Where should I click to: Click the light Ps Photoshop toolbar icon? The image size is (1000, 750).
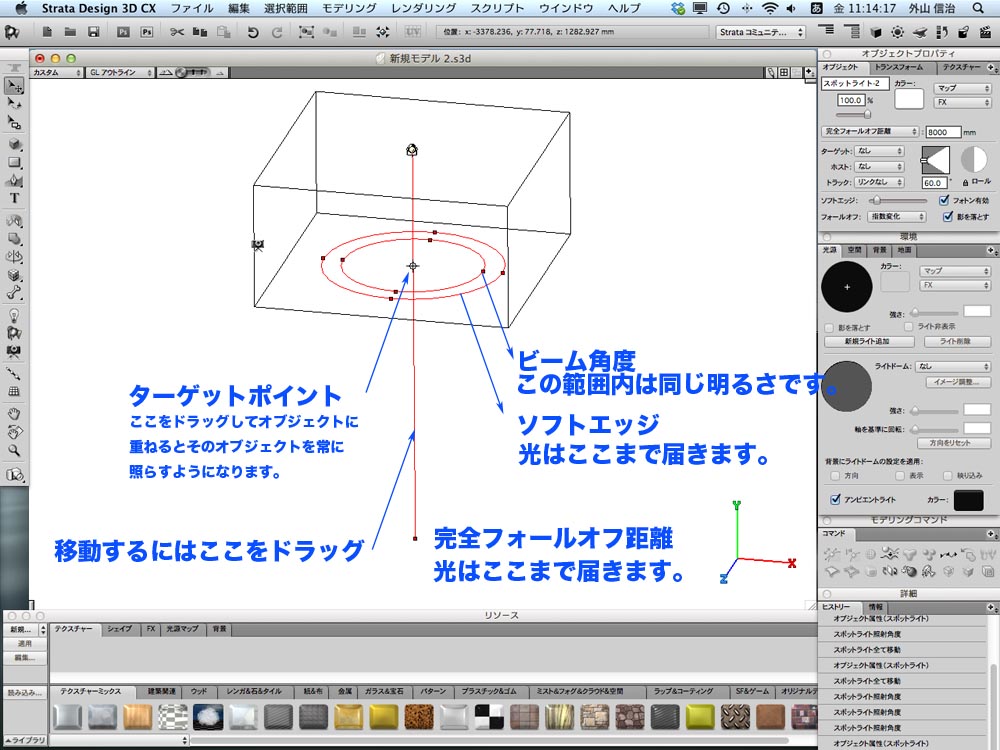pos(147,32)
